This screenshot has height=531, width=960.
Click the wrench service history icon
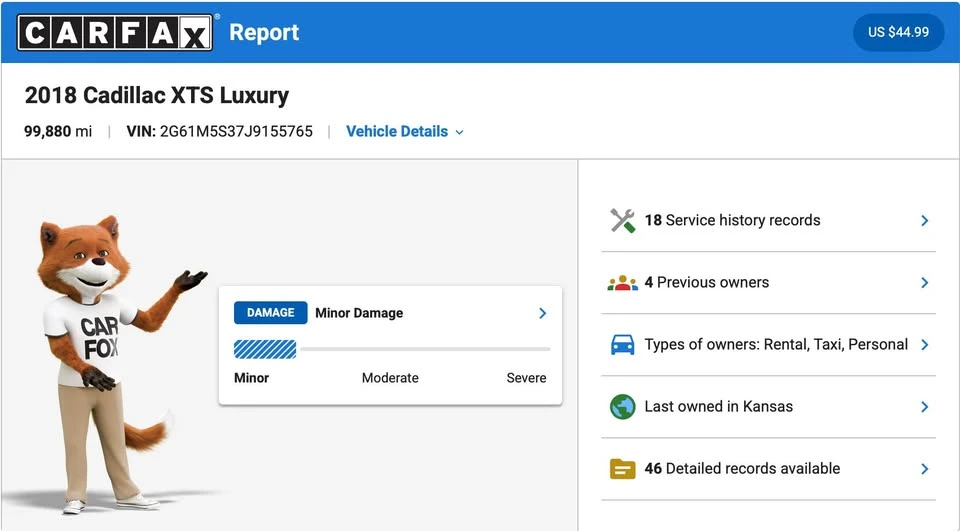623,220
